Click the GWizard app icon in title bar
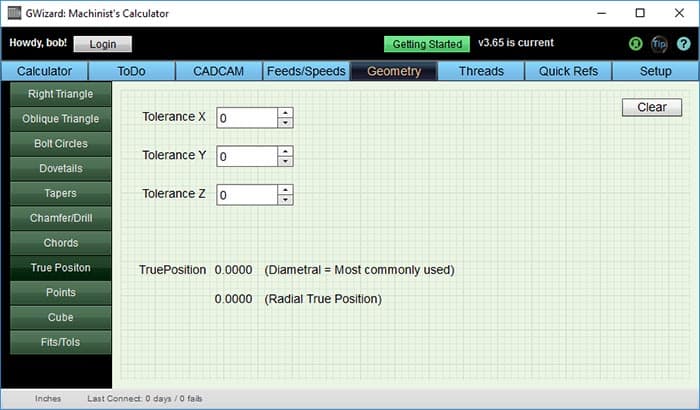The image size is (700, 410). 14,13
